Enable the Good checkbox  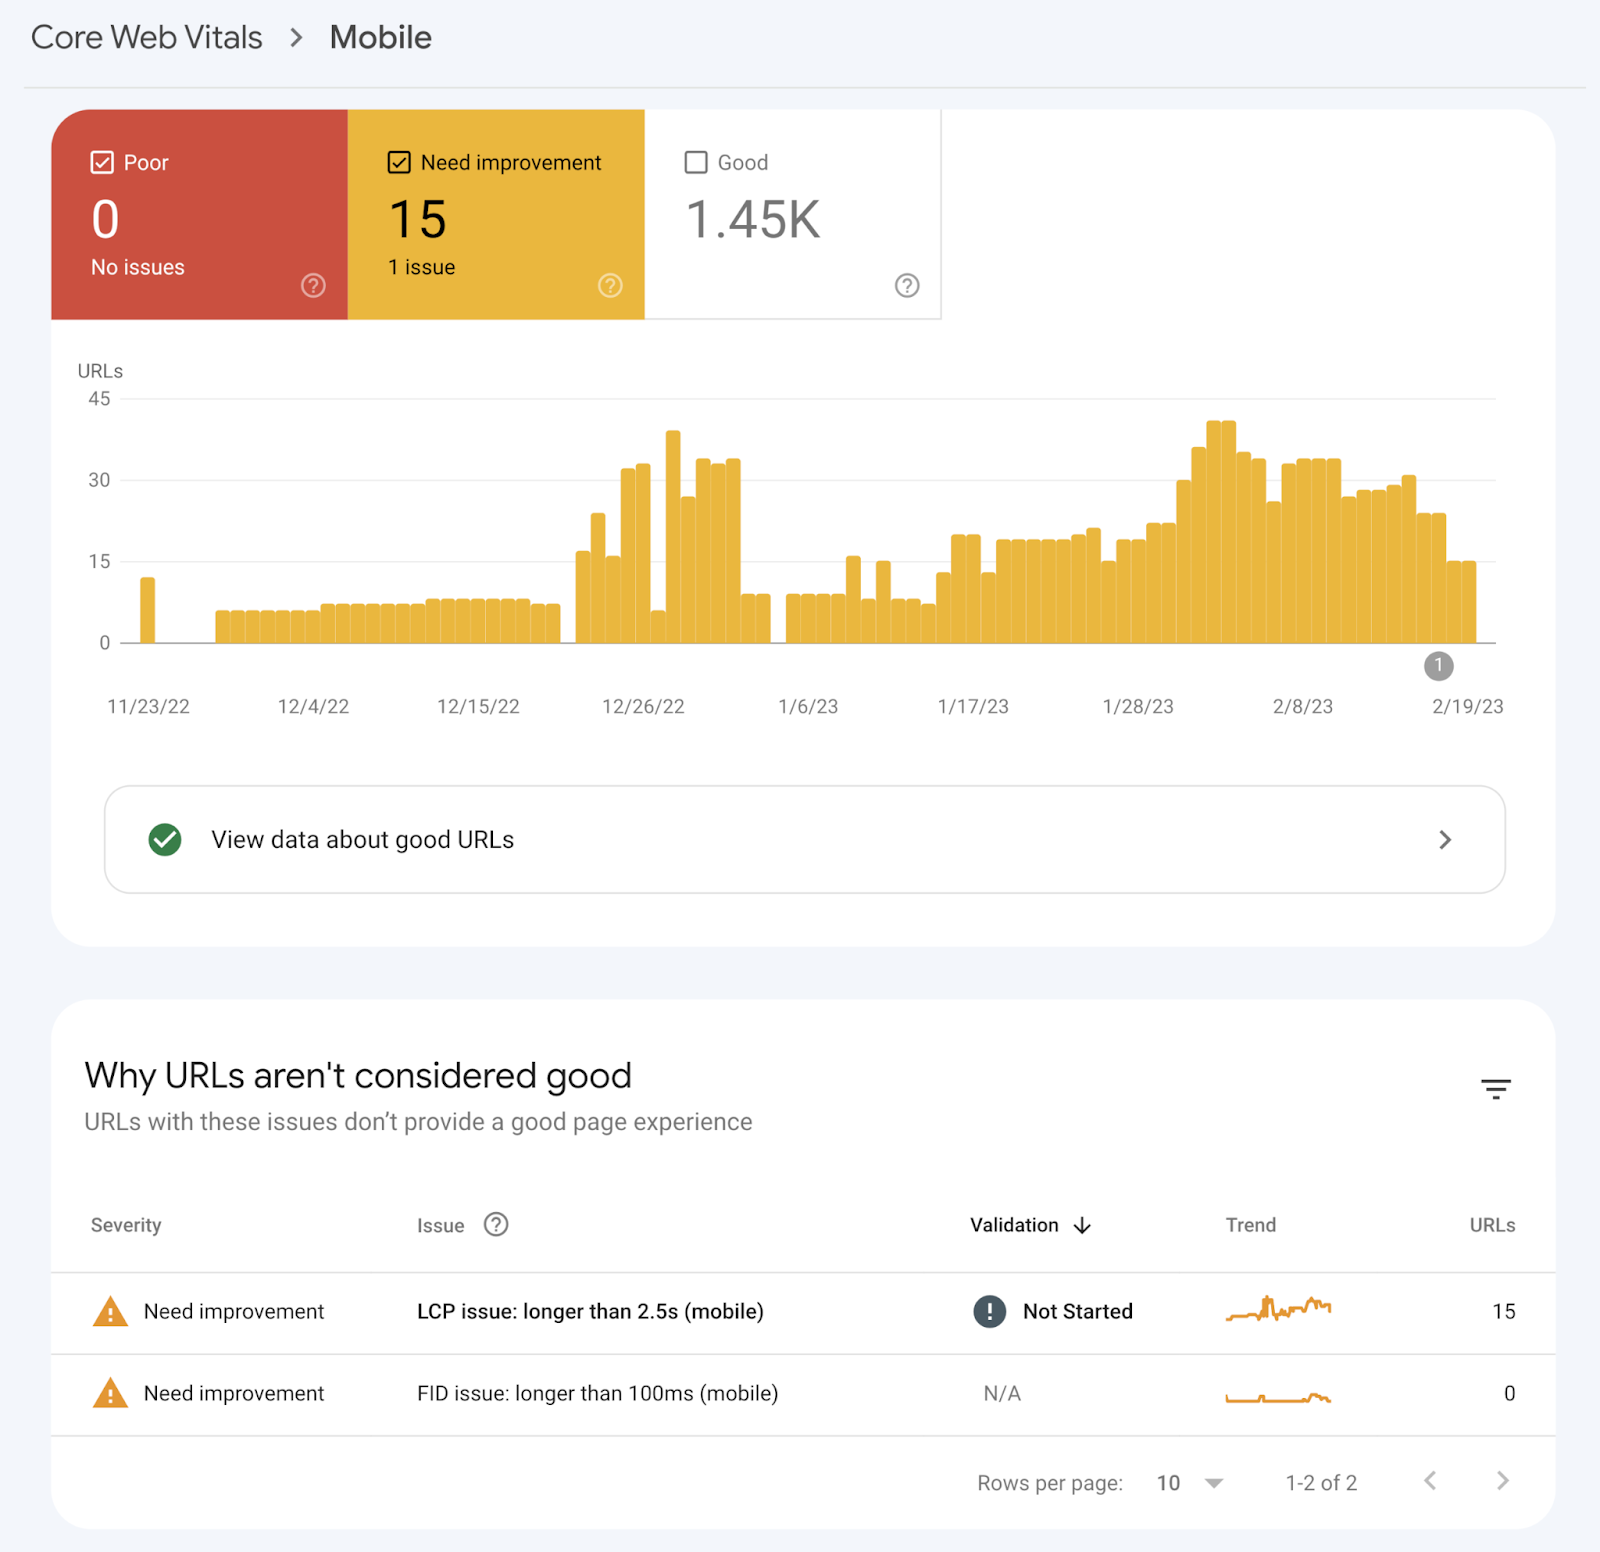coord(696,162)
